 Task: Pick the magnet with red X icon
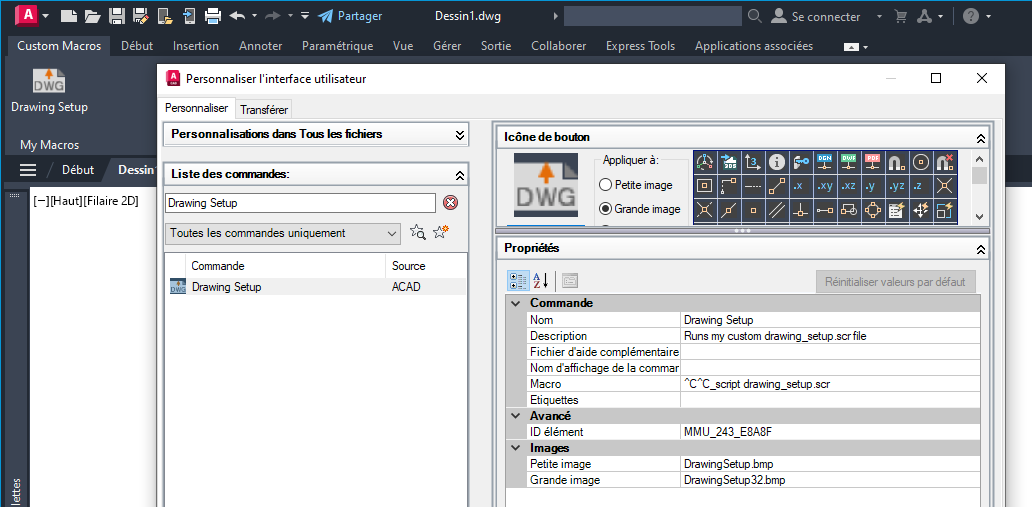944,161
